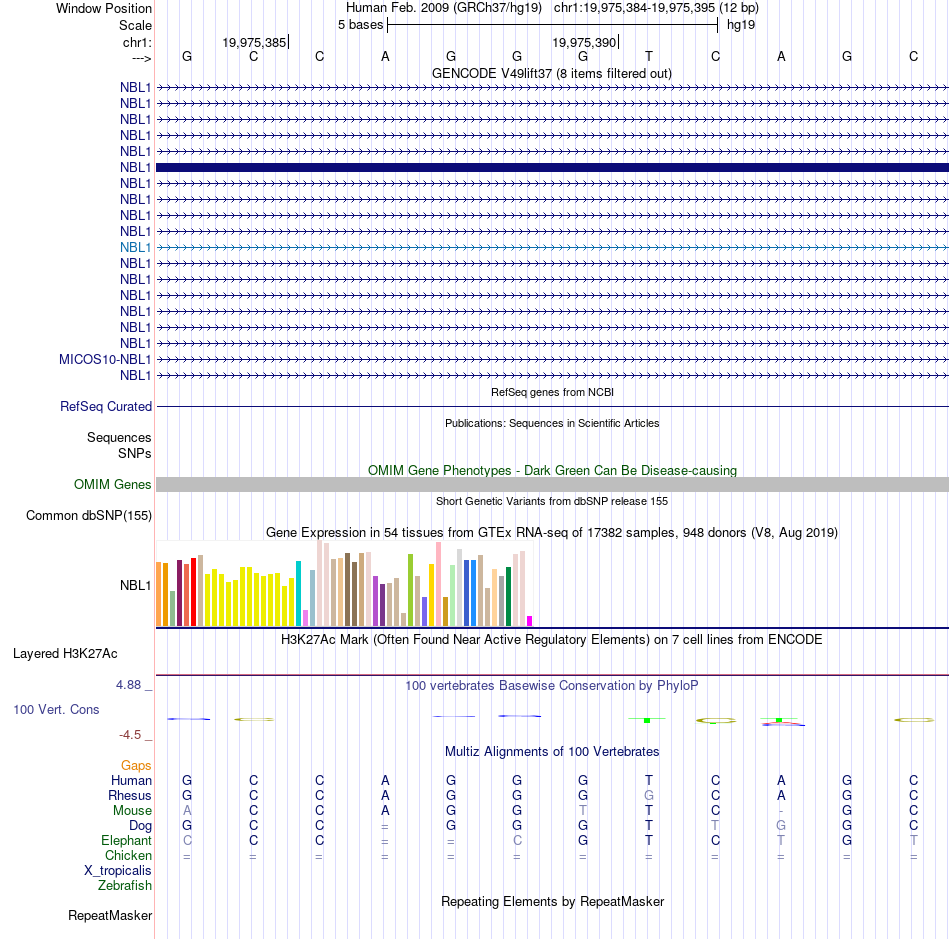950x939 pixels.
Task: Click the 'RefSeq Curated' track label
Action: point(105,406)
